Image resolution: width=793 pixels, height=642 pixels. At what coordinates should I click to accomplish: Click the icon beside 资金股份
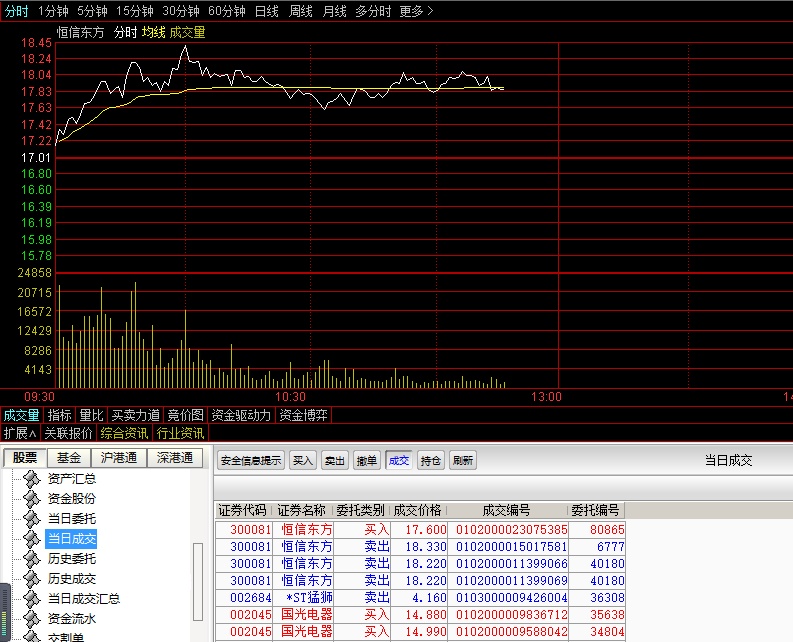[x=31, y=499]
